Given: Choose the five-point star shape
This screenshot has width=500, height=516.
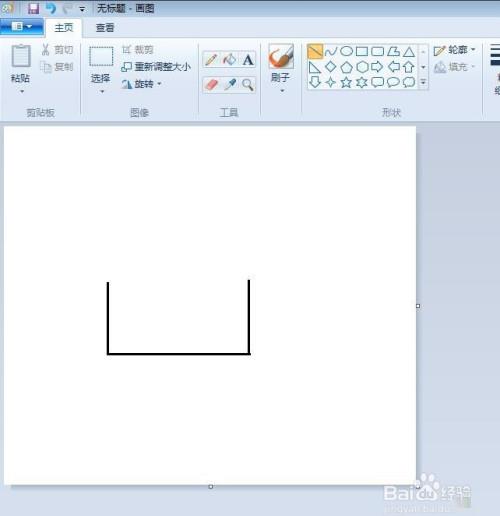Looking at the screenshot, I should pyautogui.click(x=346, y=82).
